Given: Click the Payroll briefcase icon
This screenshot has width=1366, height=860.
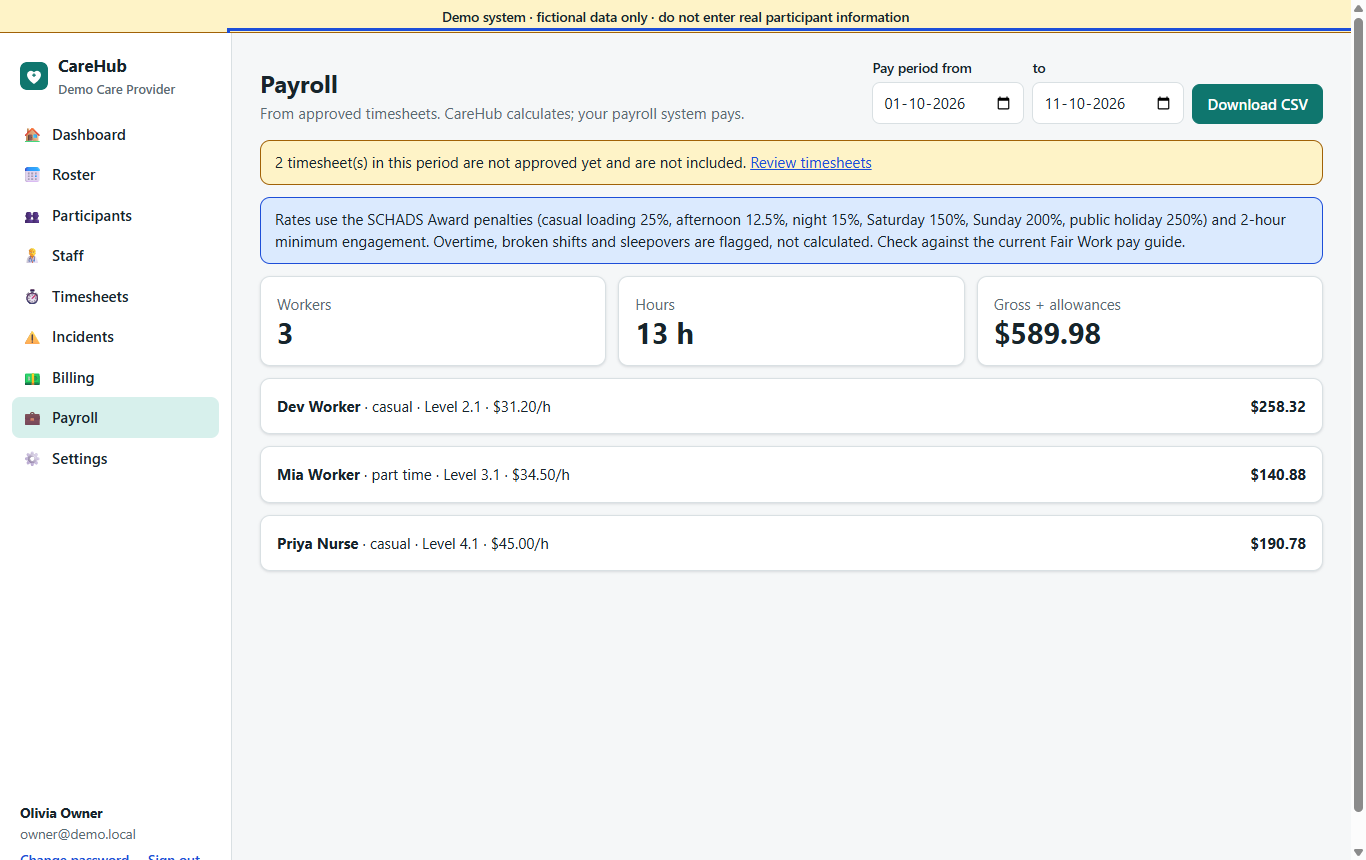Looking at the screenshot, I should [x=32, y=418].
